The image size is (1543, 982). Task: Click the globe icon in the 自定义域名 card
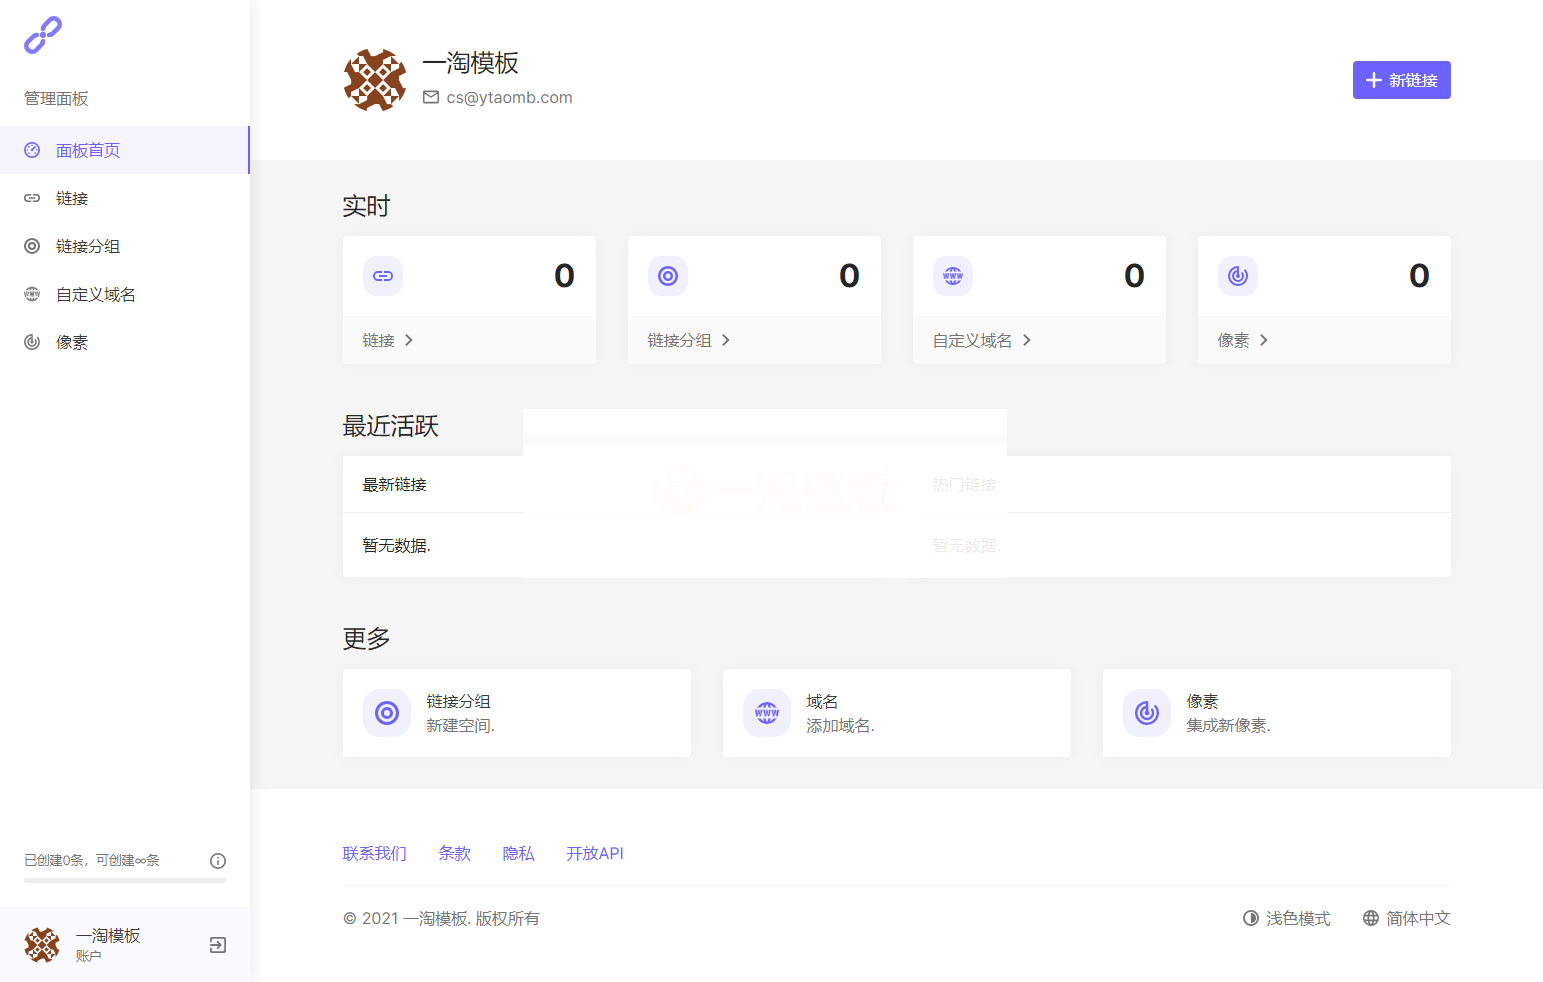(953, 276)
